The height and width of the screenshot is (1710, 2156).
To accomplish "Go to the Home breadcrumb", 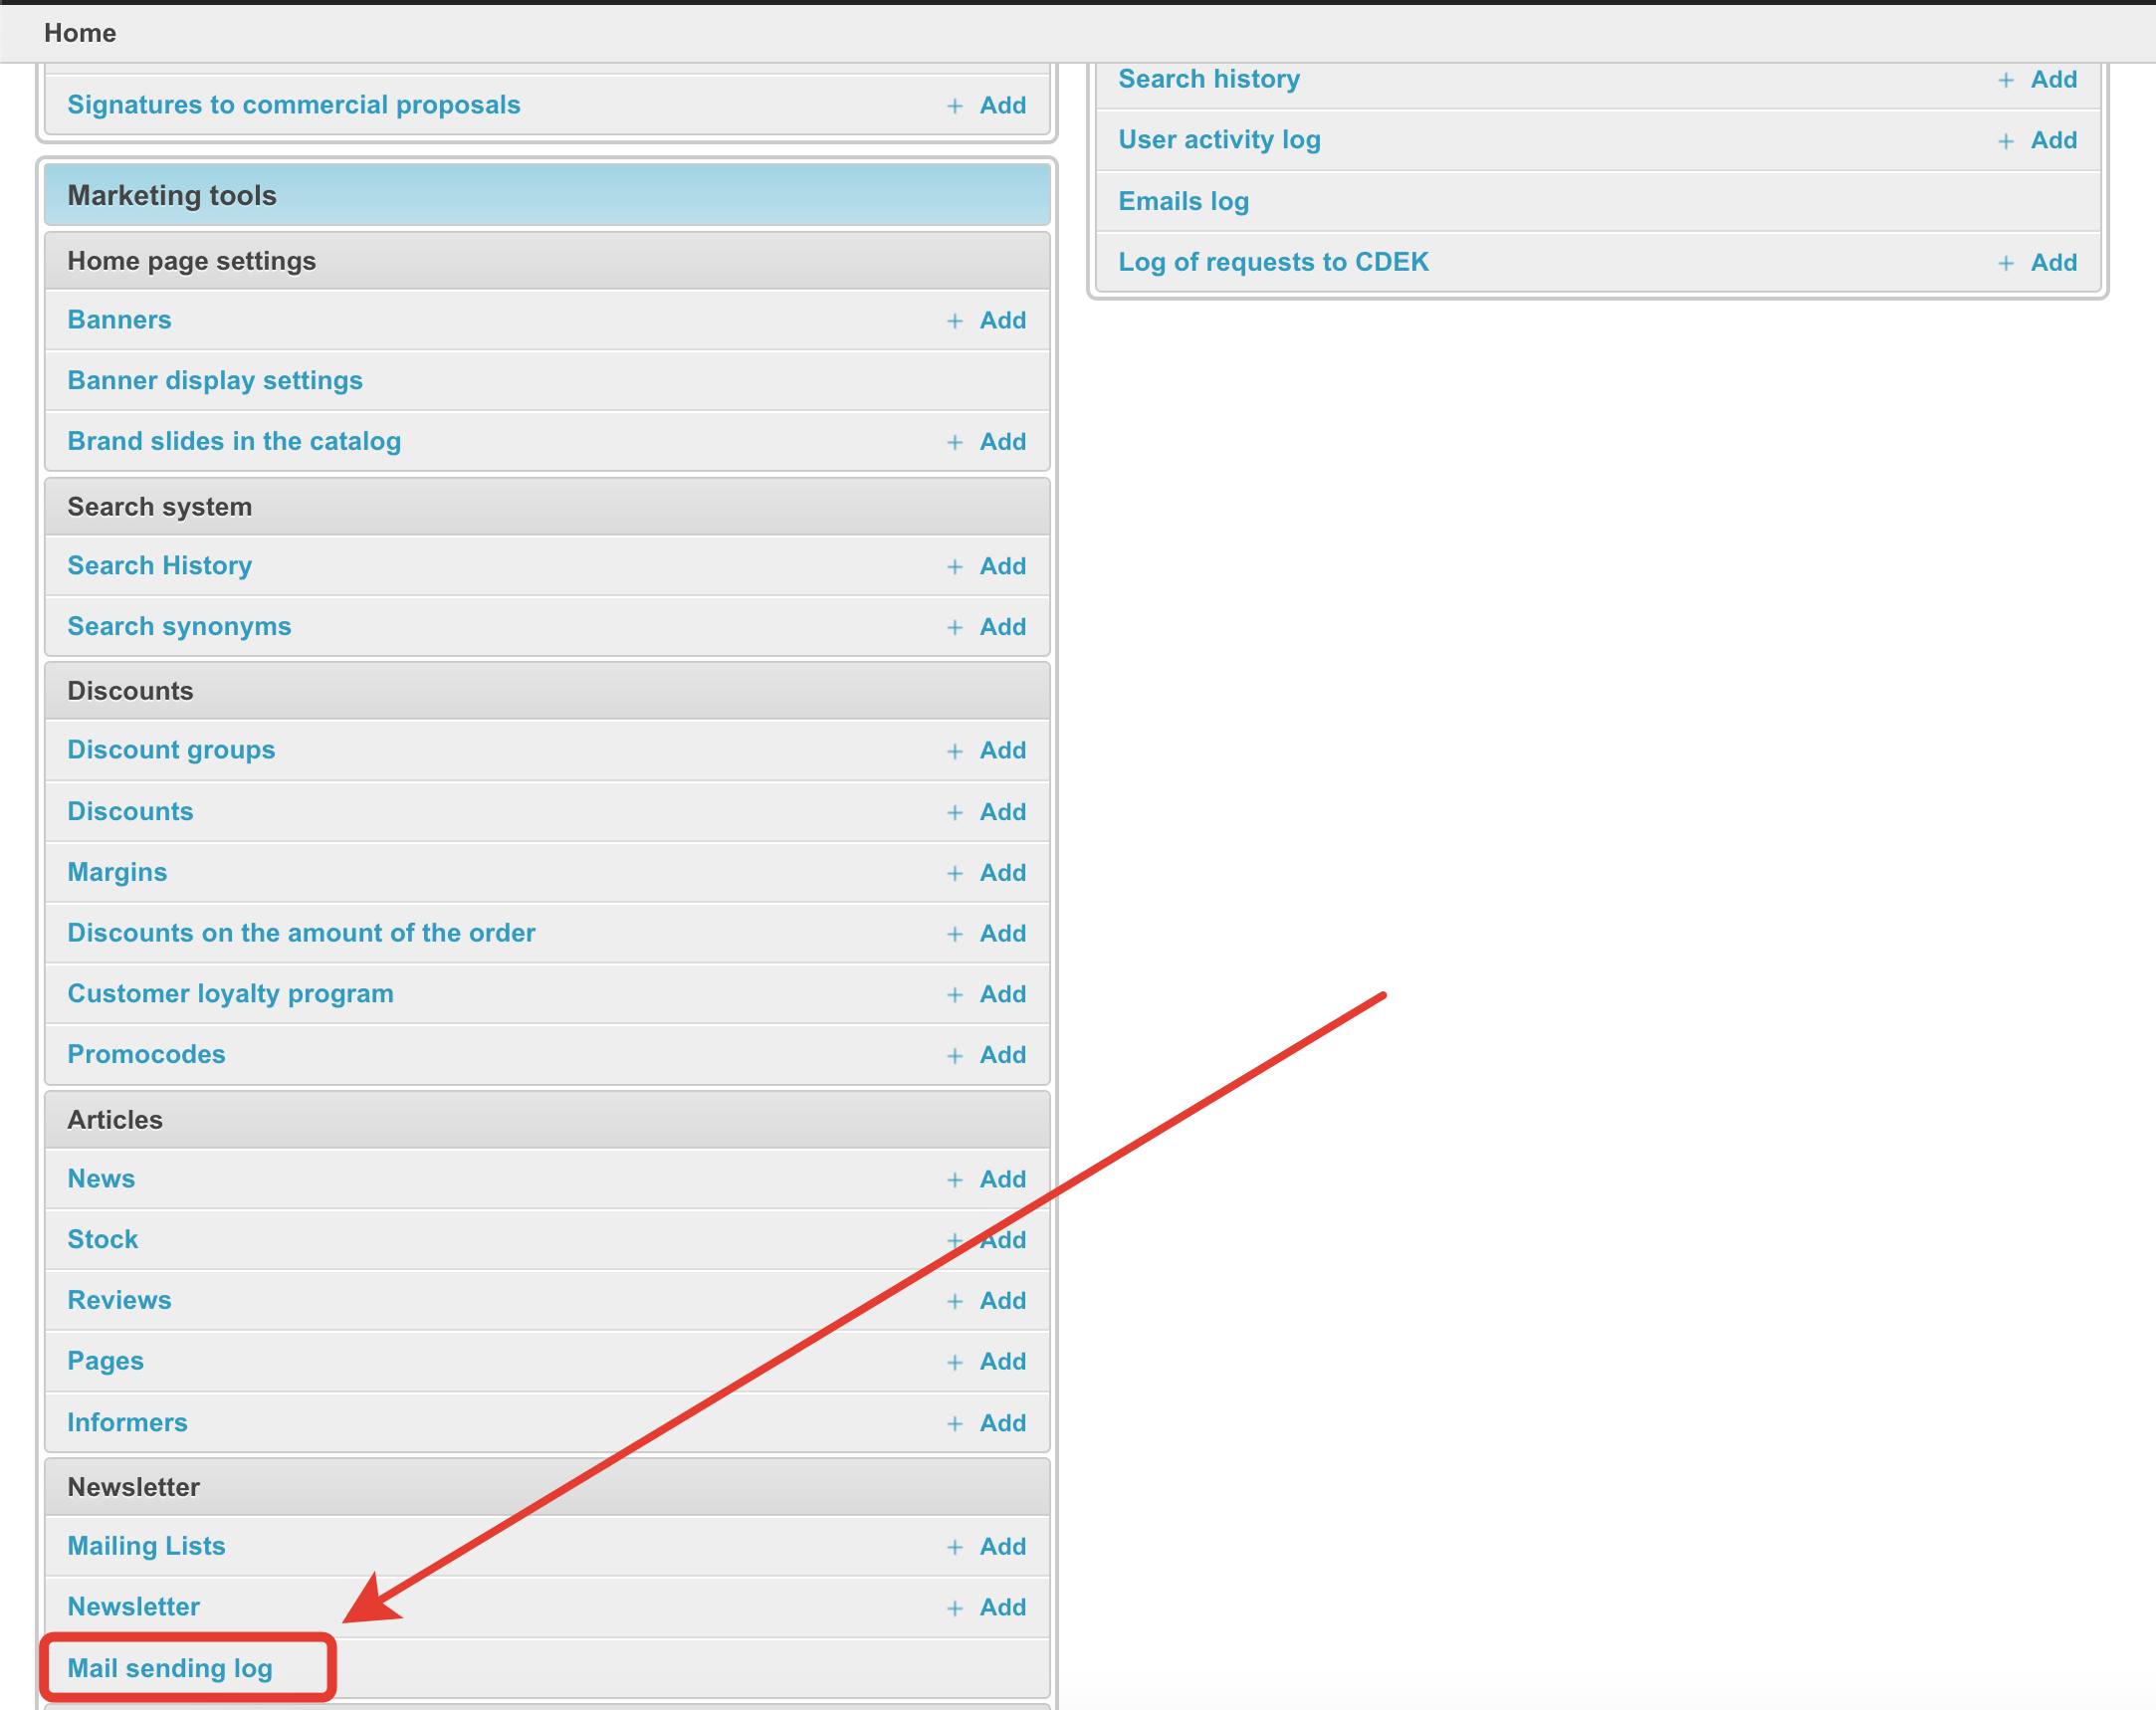I will coord(80,33).
